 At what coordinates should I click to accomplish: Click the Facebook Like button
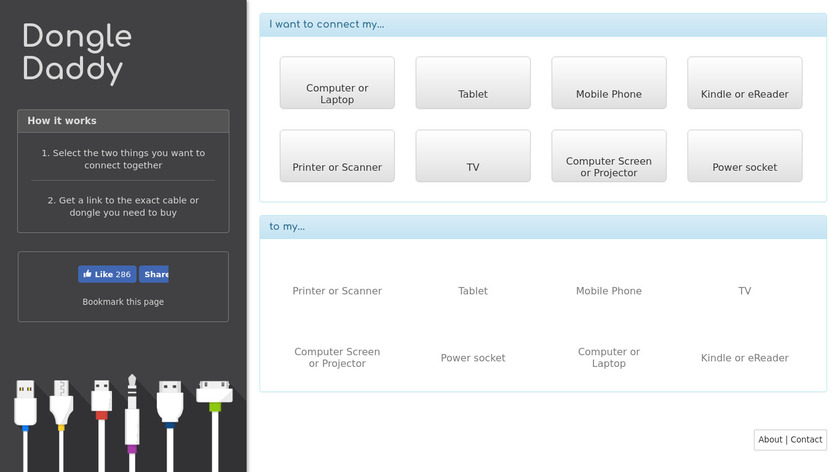pos(107,274)
